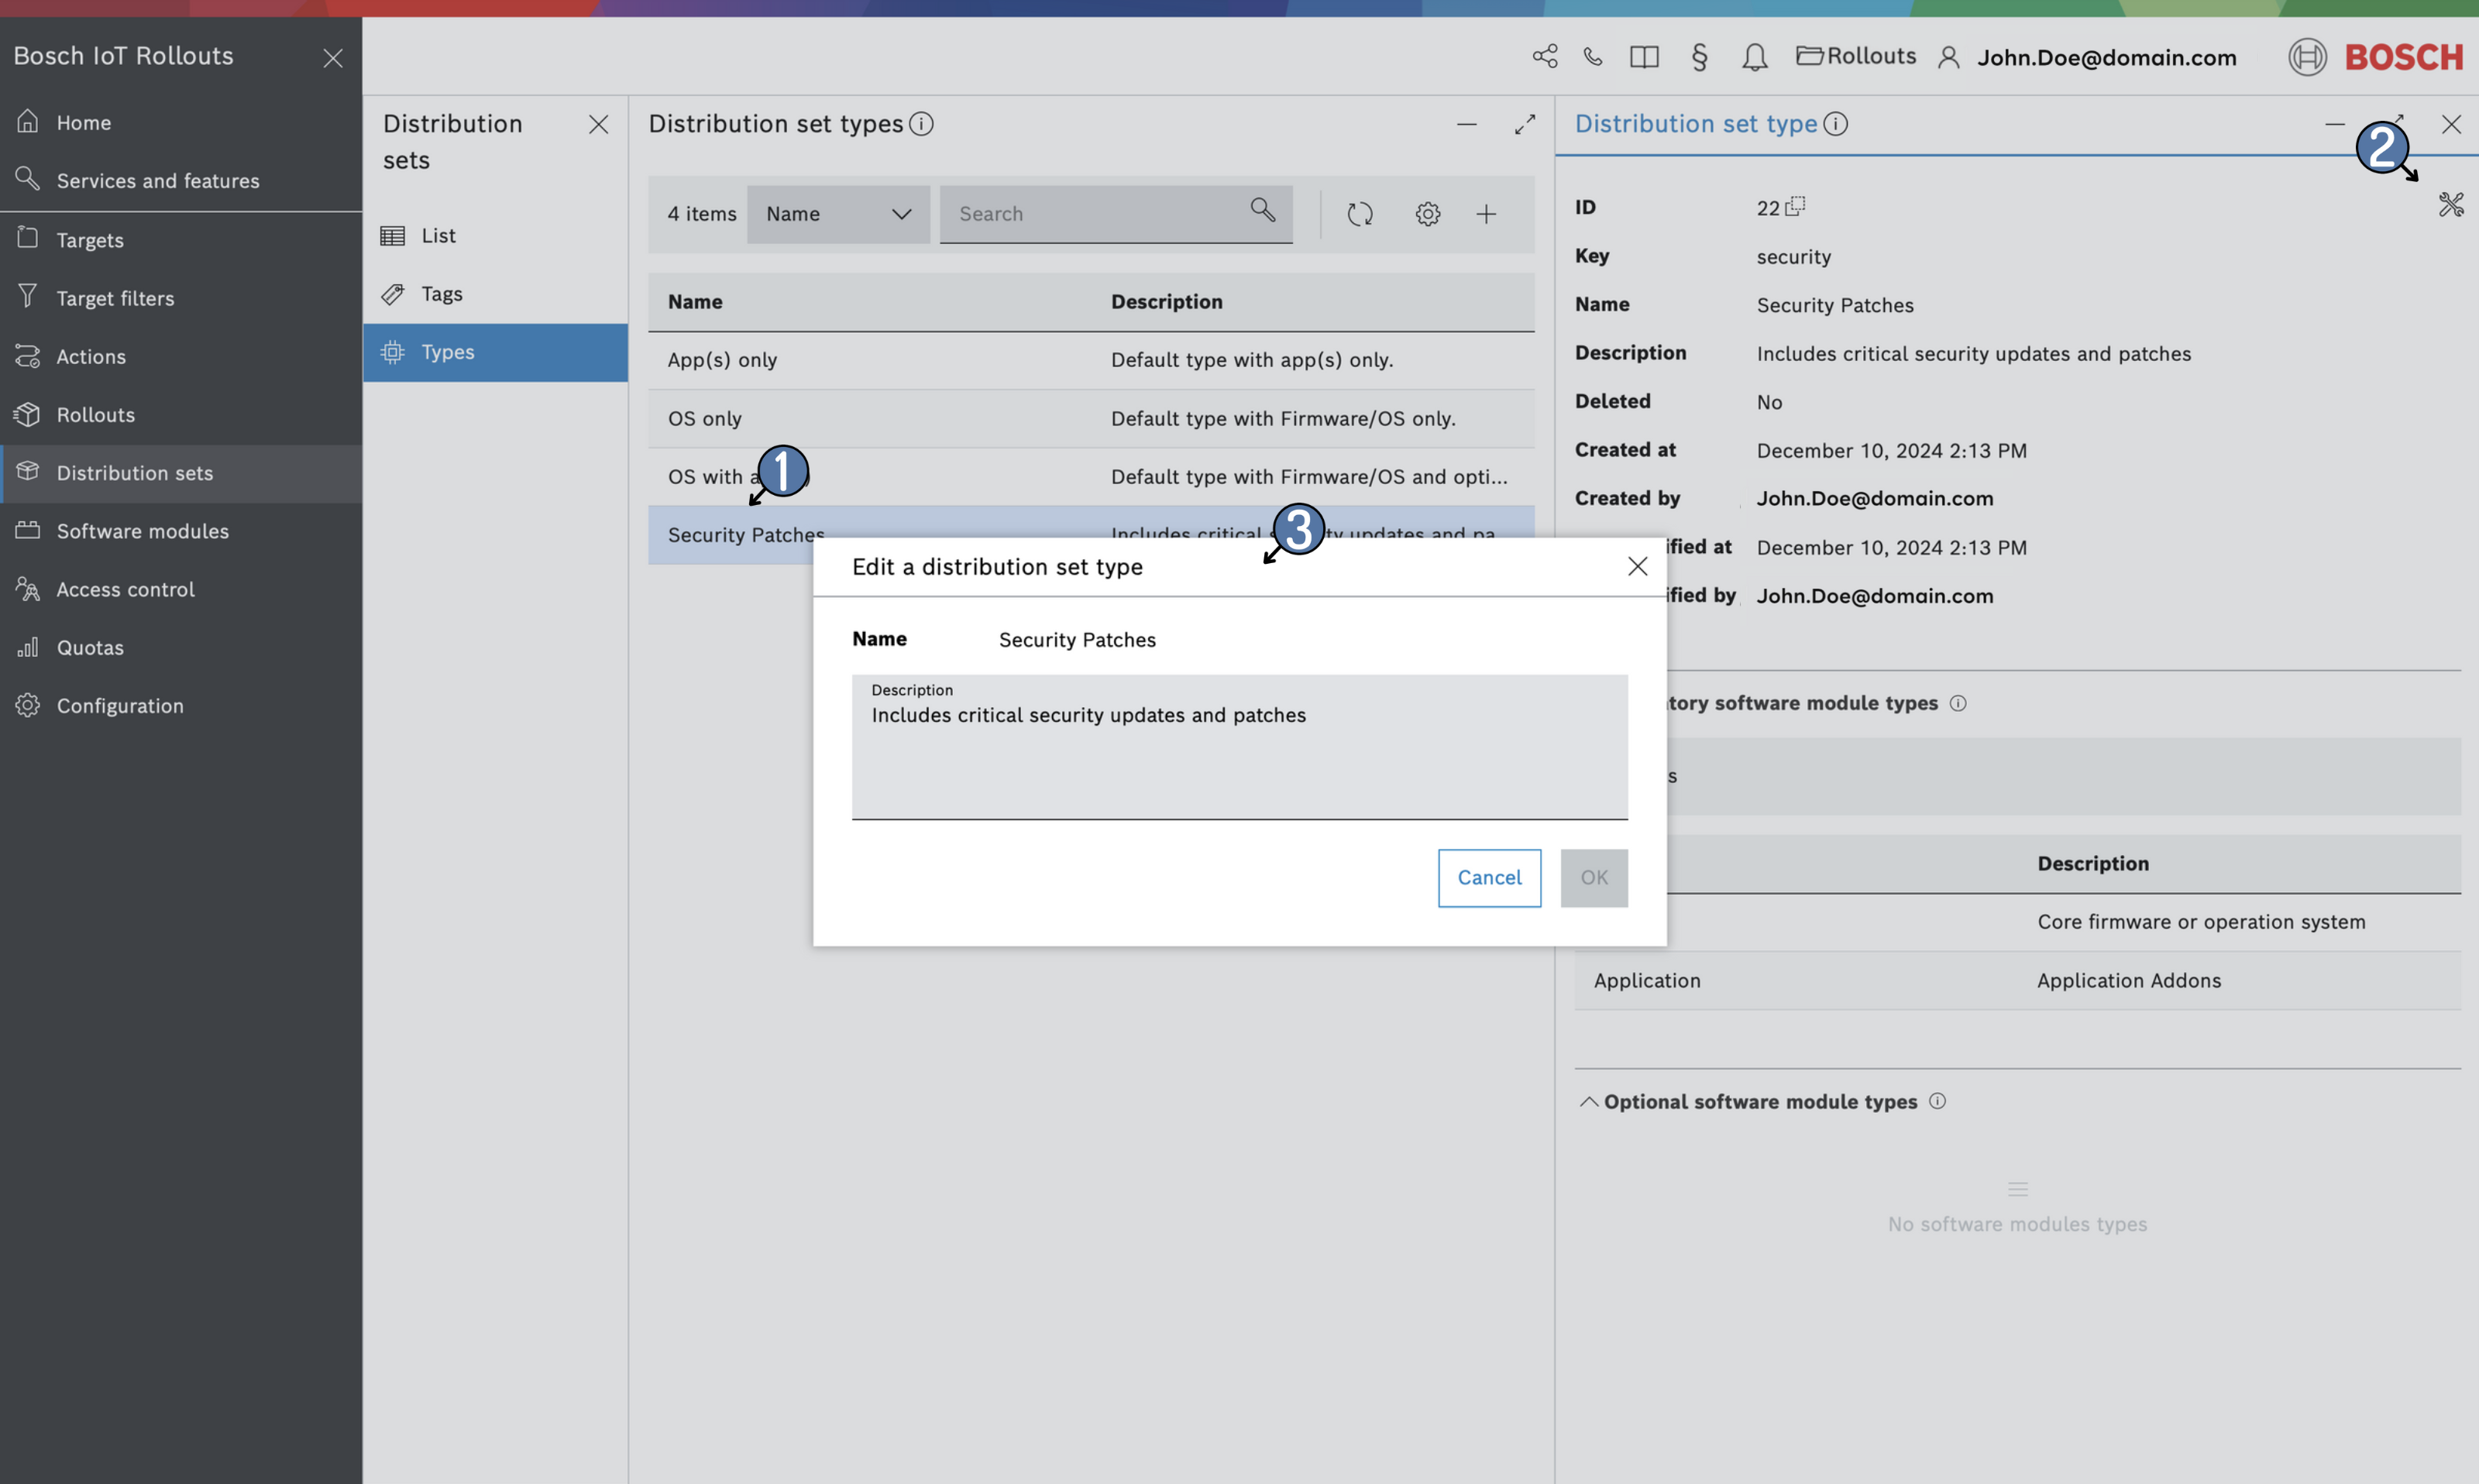Click Created by John.Doe@domain.com link

[x=1875, y=498]
